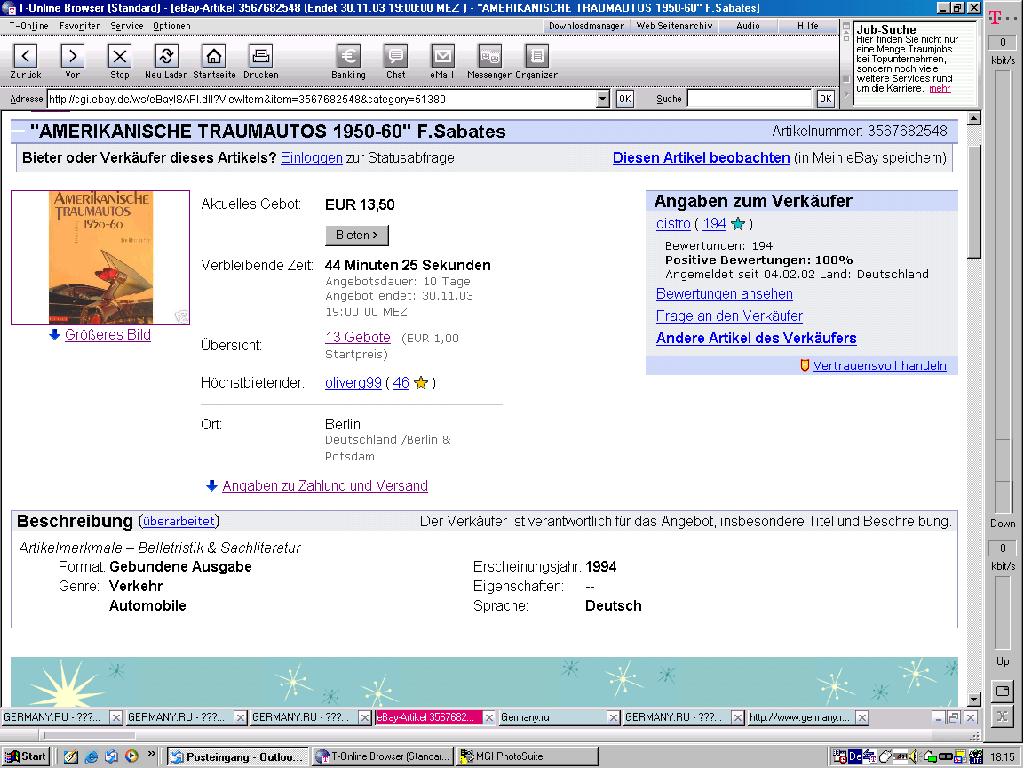Click the blue arrow beside Größeres Bild
This screenshot has width=1024, height=768.
pyautogui.click(x=54, y=334)
